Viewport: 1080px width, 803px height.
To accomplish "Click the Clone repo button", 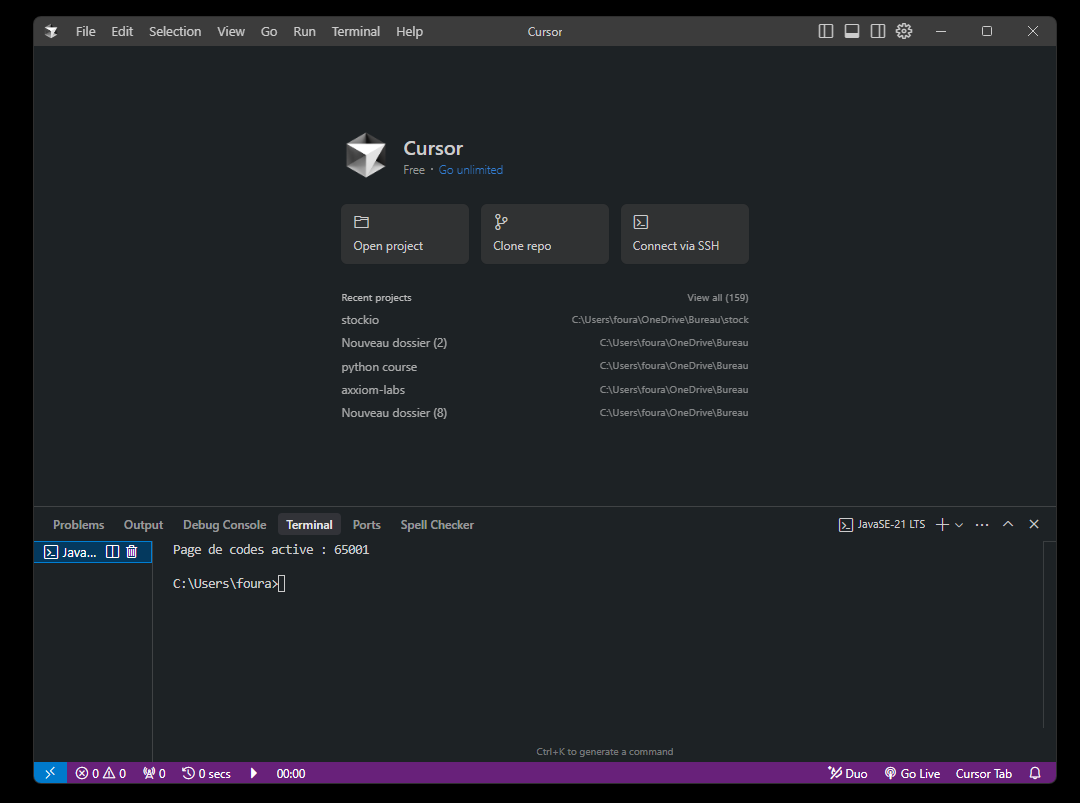I will (545, 233).
